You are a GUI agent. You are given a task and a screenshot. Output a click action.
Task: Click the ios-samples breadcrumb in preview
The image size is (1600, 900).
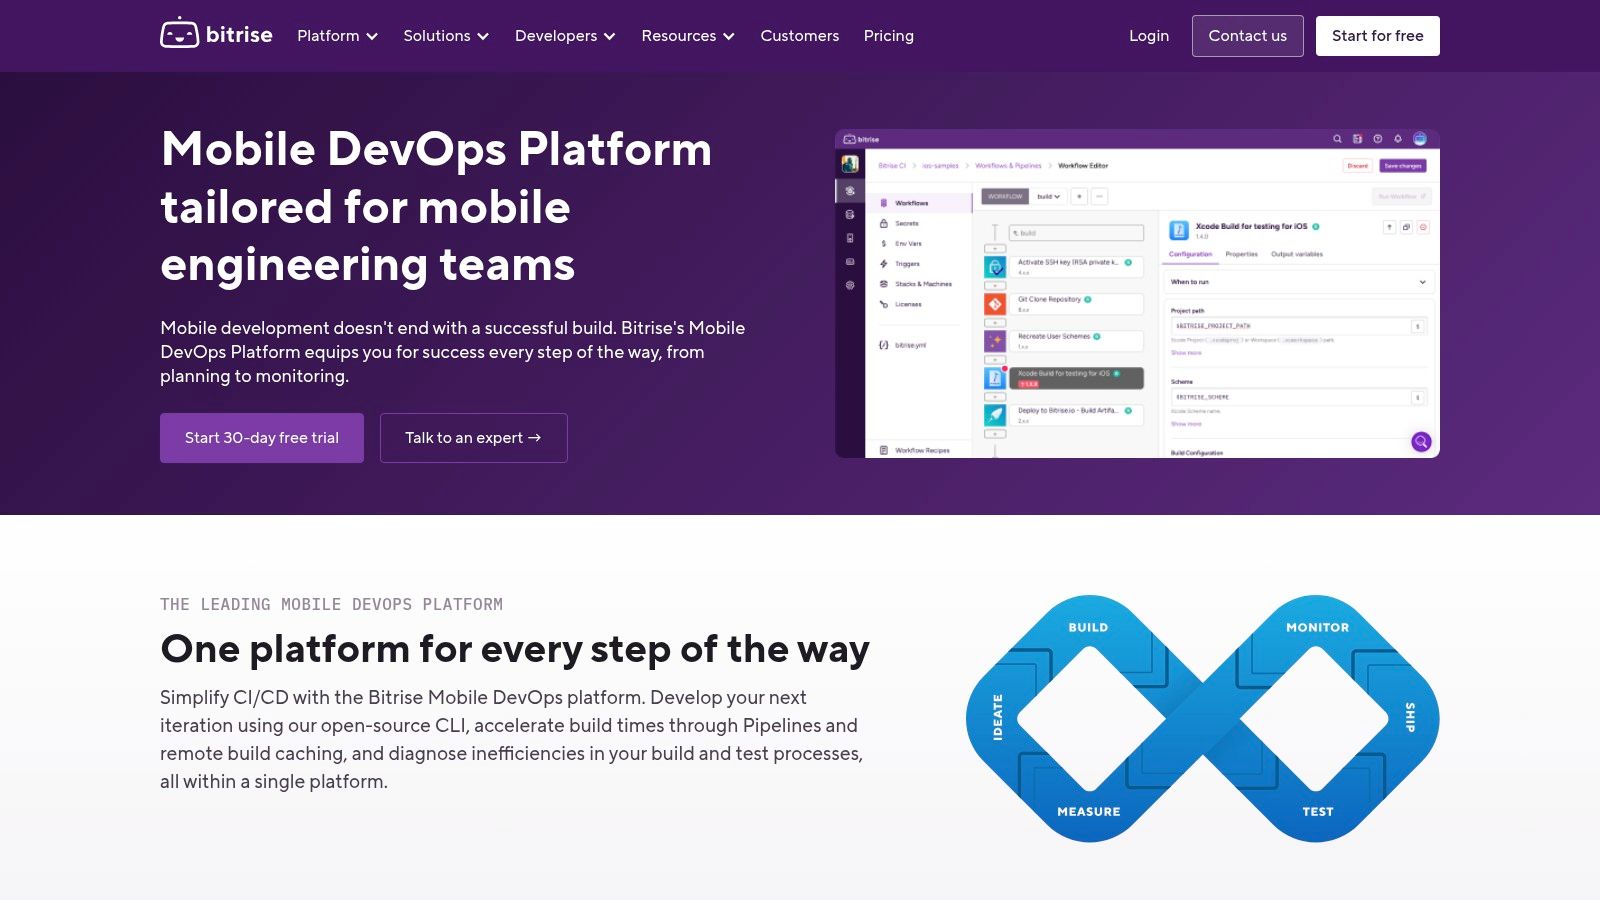click(x=940, y=166)
